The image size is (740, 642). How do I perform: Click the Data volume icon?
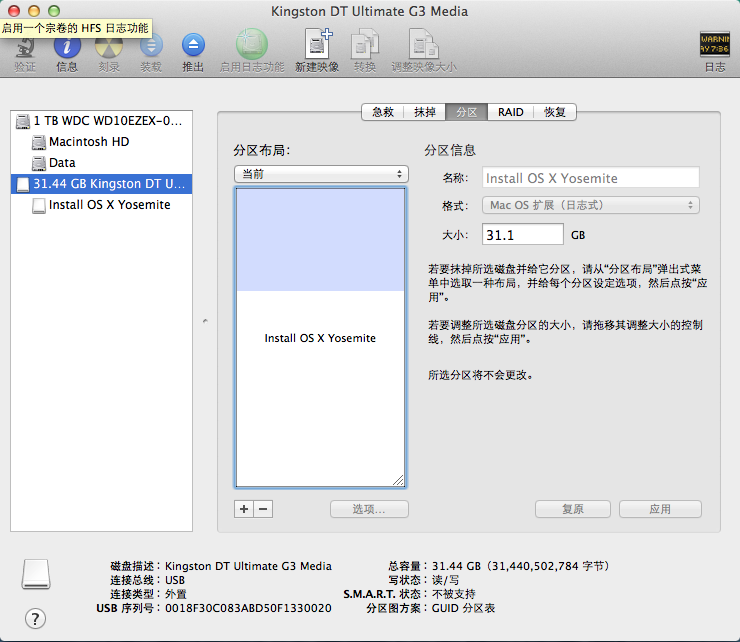coord(39,163)
